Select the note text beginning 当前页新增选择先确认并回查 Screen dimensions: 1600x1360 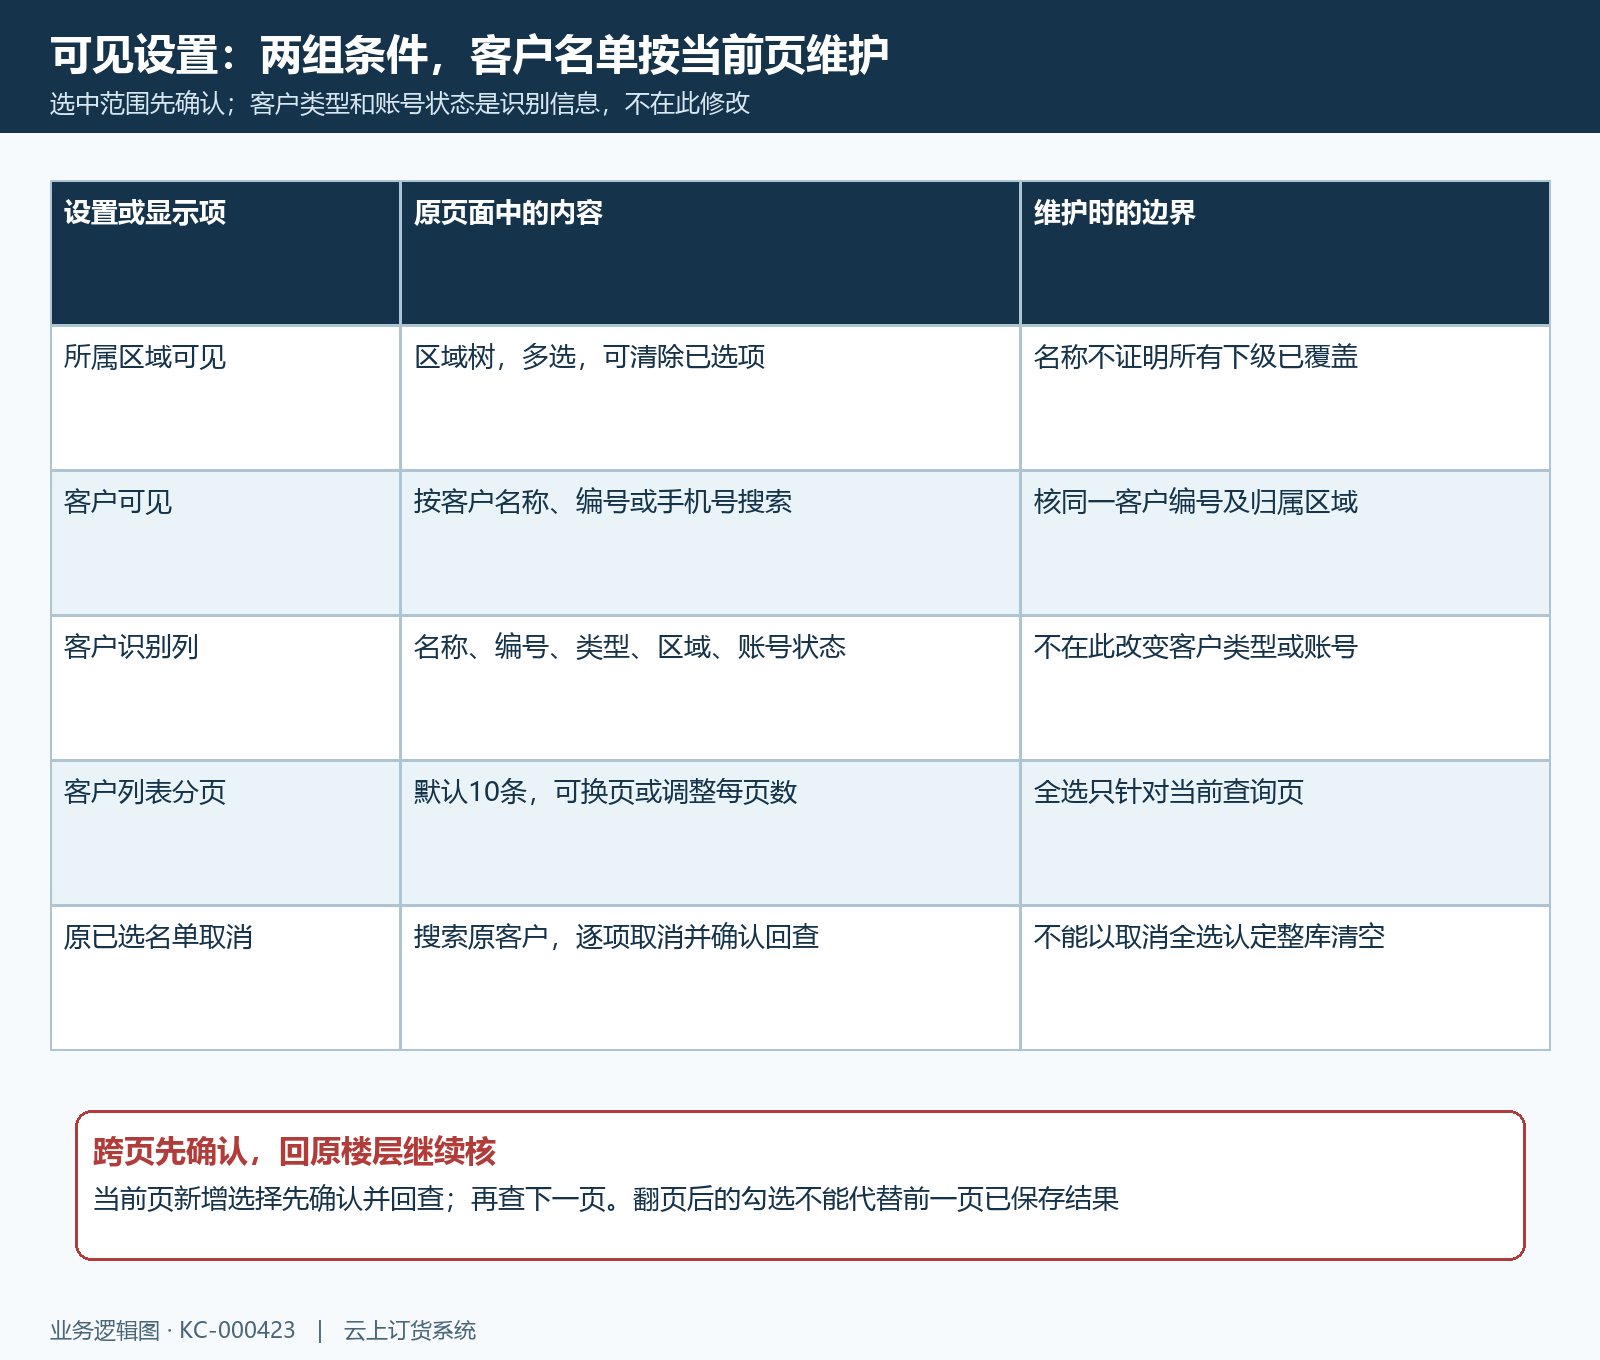coord(606,1198)
